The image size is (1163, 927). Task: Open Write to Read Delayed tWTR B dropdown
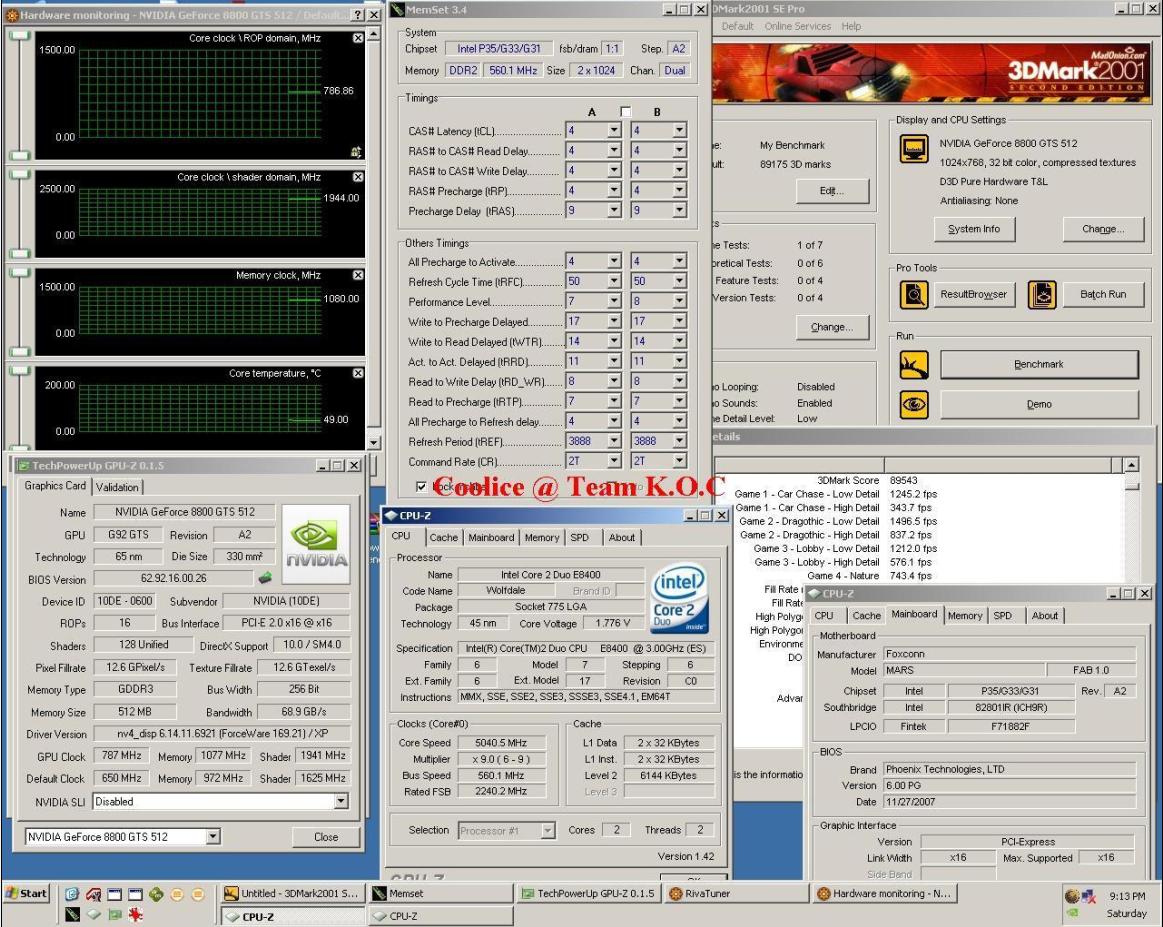679,341
